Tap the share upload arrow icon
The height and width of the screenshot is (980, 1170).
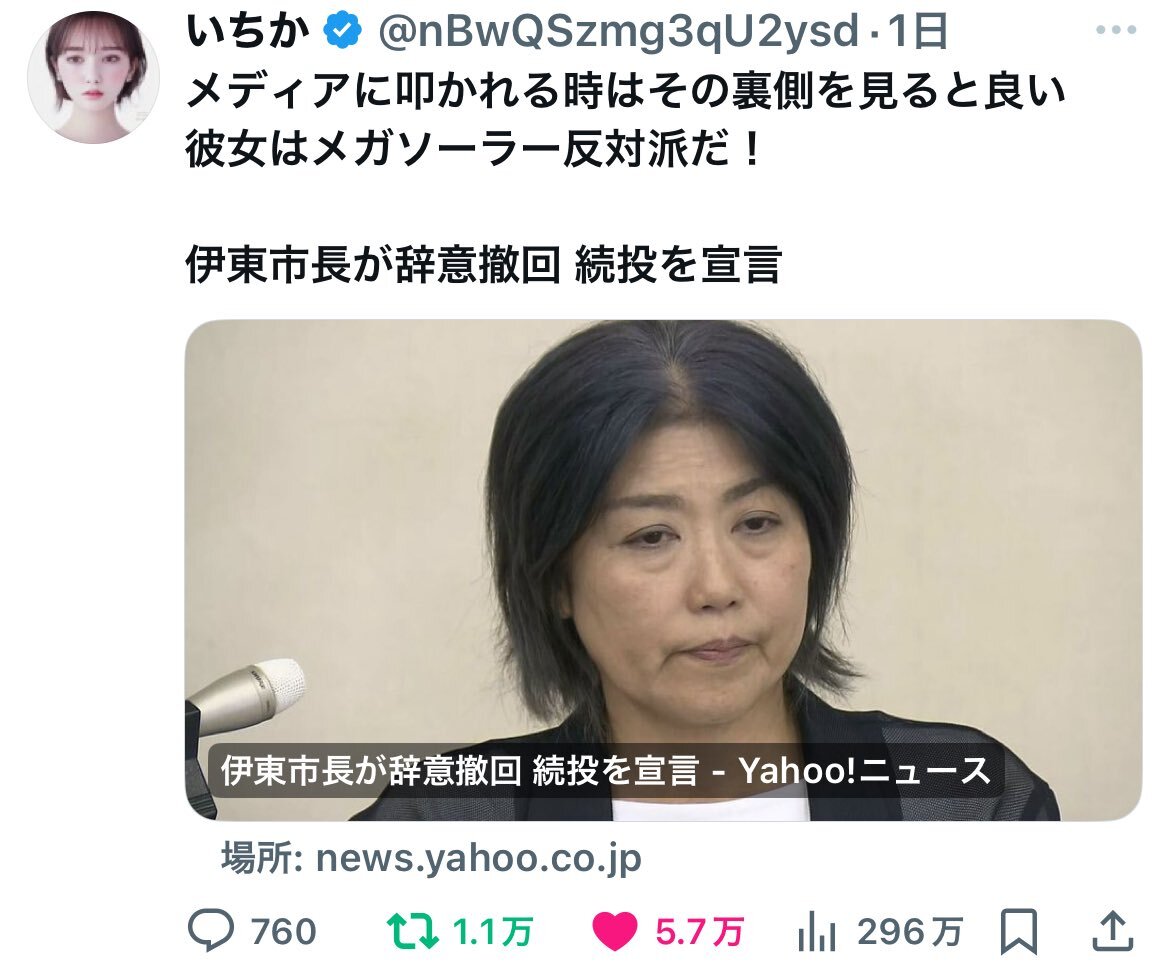pyautogui.click(x=1113, y=931)
